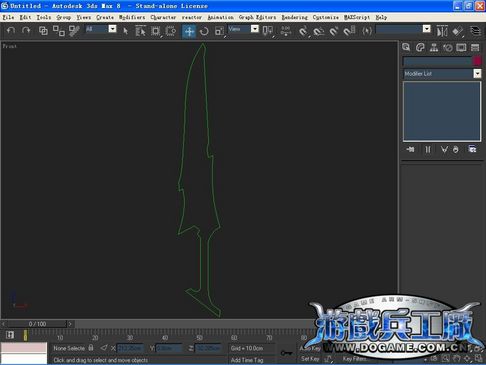This screenshot has width=486, height=365.
Task: Toggle the Angle Snap button
Action: pos(319,31)
